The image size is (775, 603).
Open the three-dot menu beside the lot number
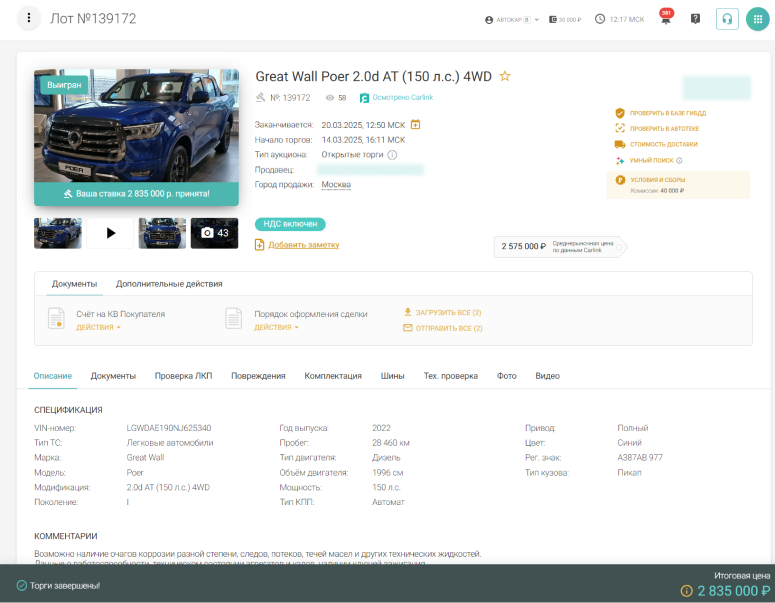(30, 19)
